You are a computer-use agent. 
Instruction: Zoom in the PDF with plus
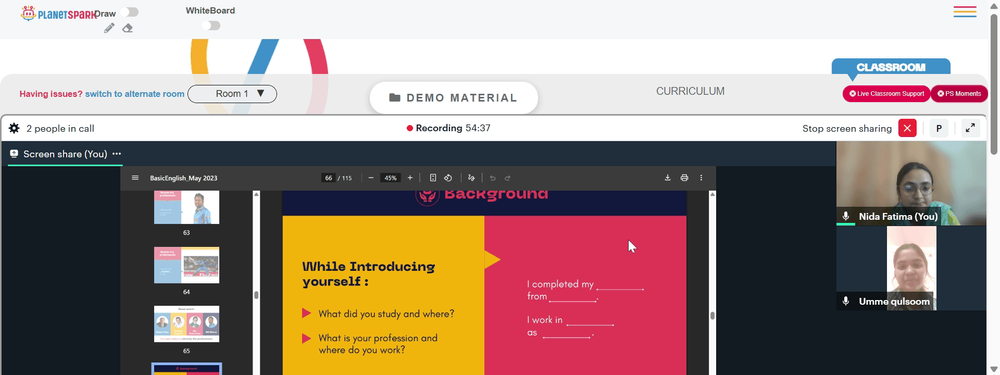point(410,178)
